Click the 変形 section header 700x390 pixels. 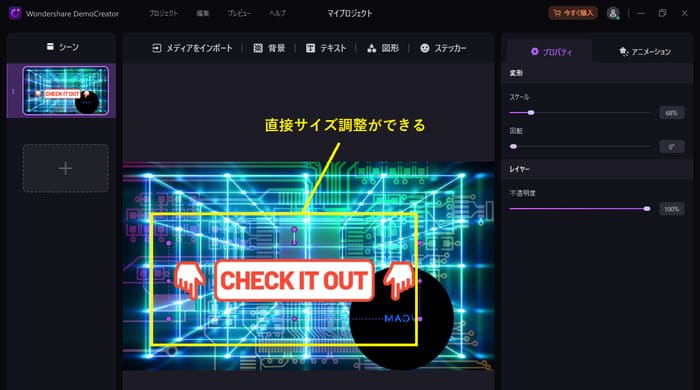point(597,73)
